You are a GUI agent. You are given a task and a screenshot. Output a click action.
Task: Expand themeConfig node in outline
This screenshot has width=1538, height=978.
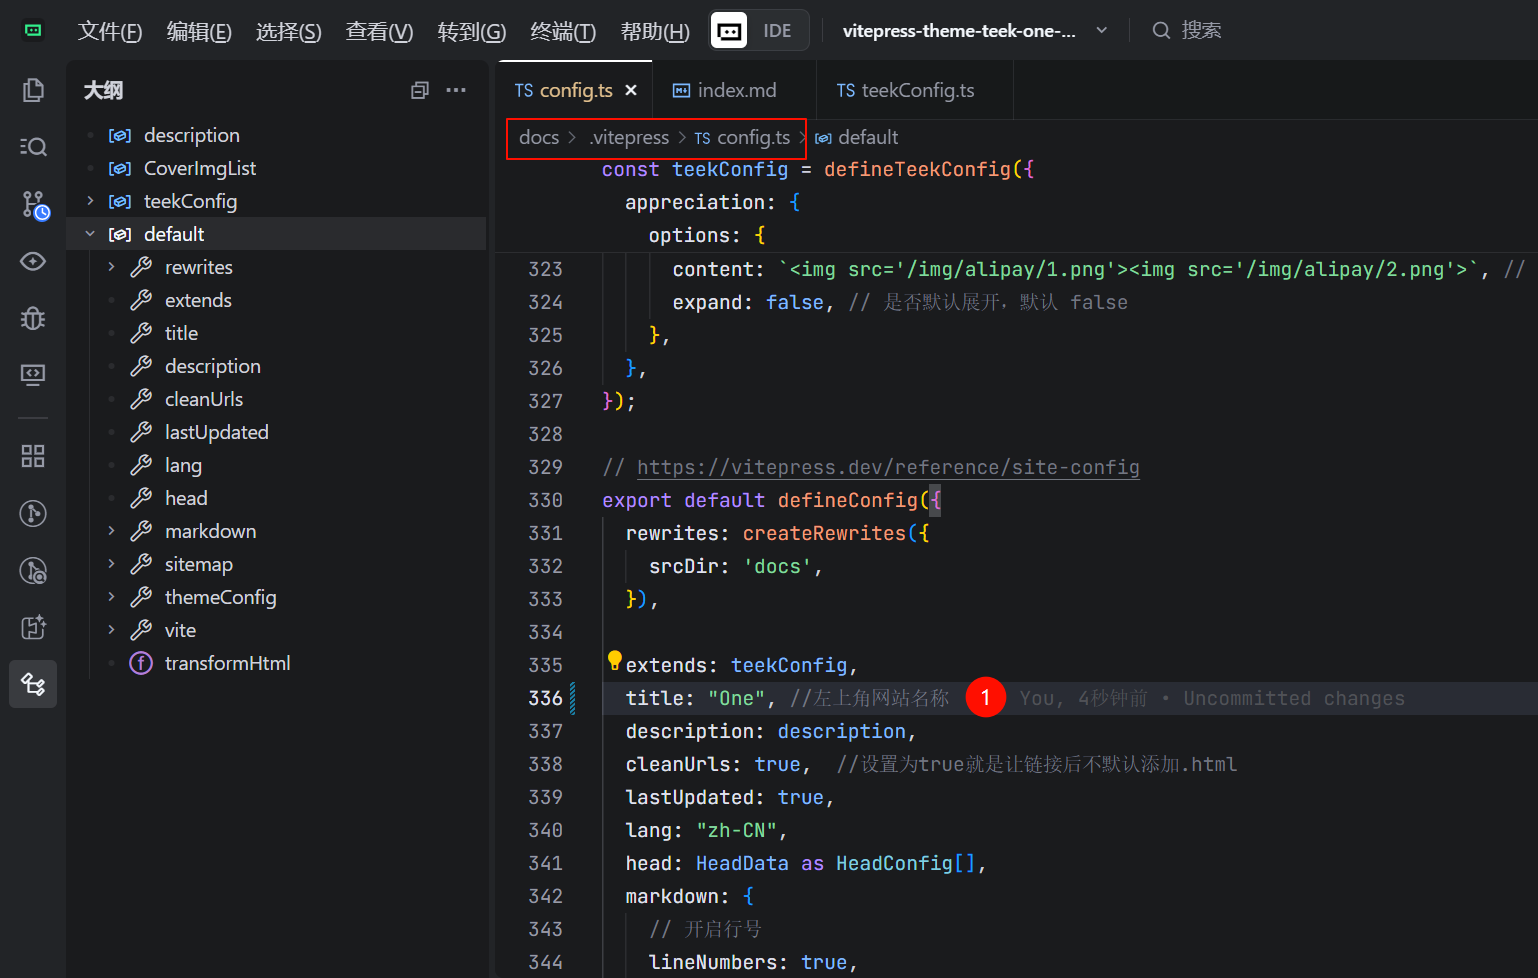point(111,597)
